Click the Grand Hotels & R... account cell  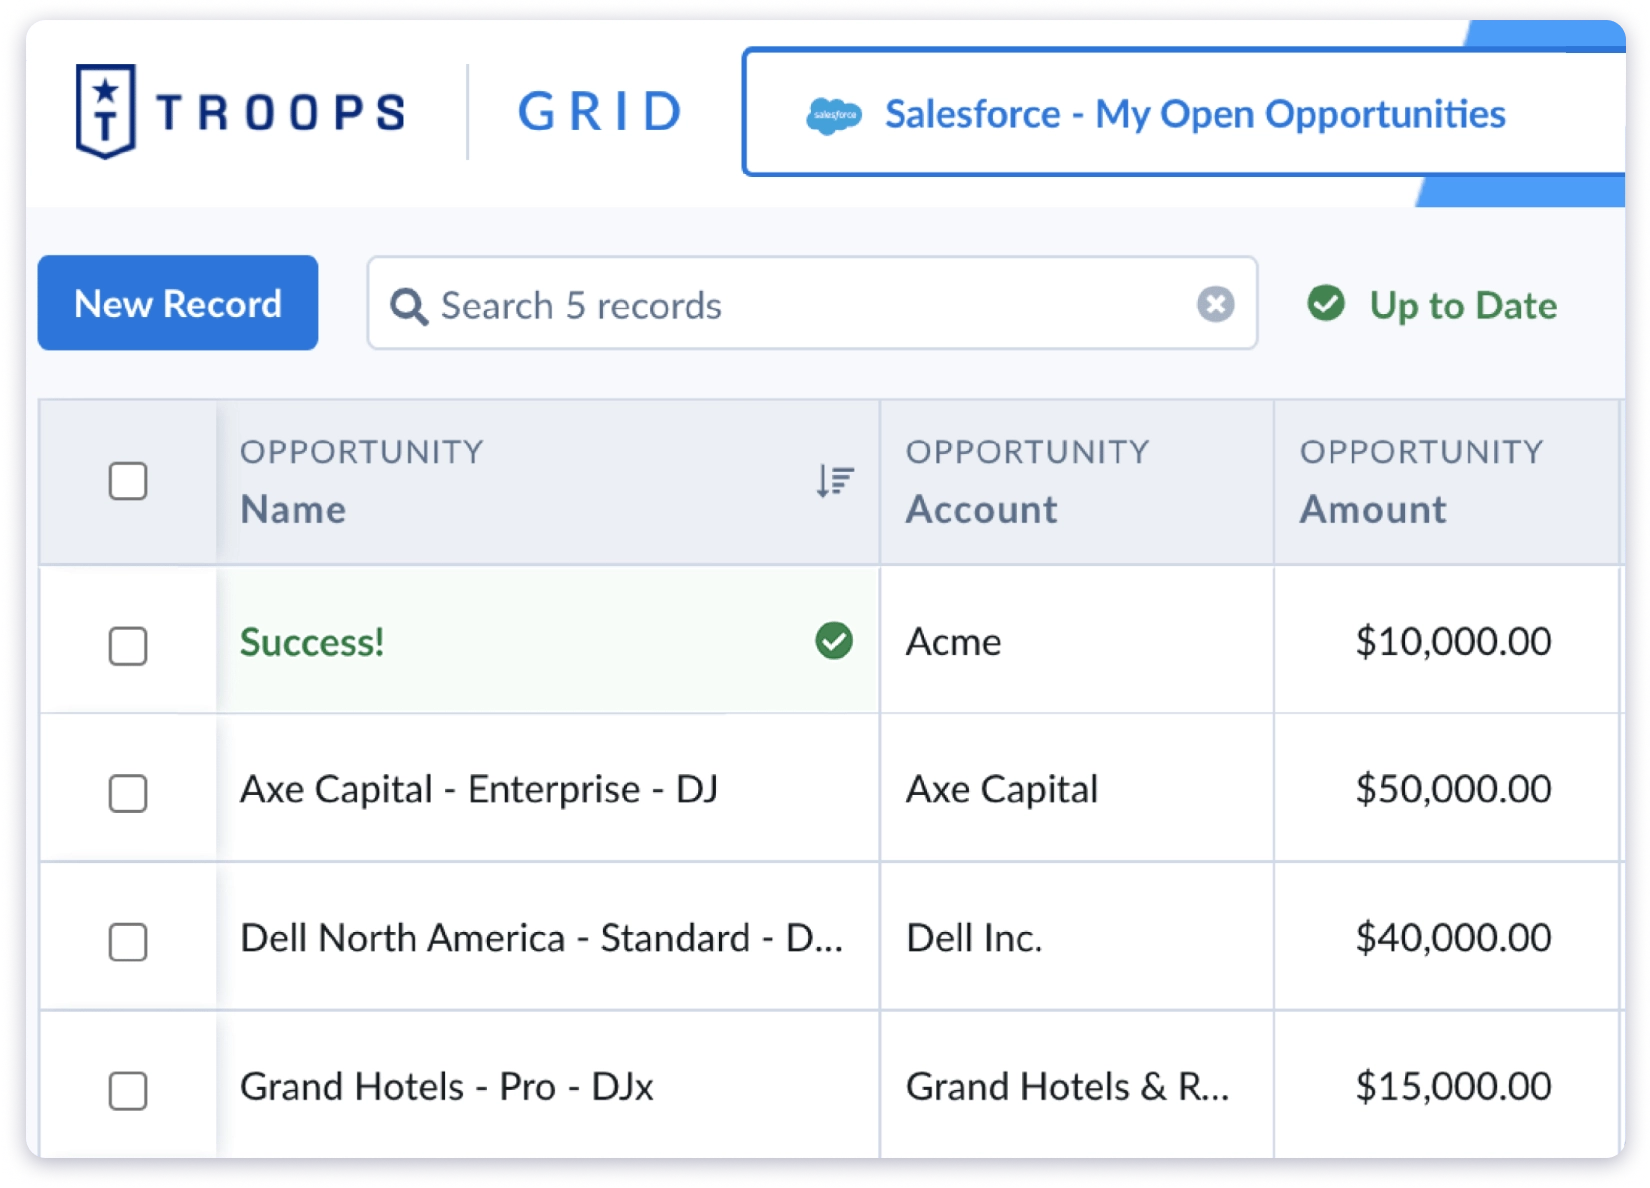[1077, 1085]
